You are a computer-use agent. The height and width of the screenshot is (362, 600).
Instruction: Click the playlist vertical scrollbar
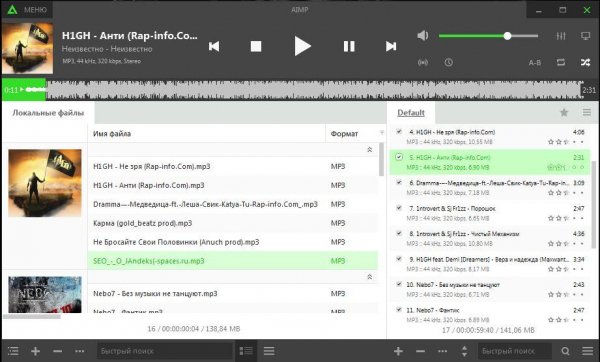[593, 205]
